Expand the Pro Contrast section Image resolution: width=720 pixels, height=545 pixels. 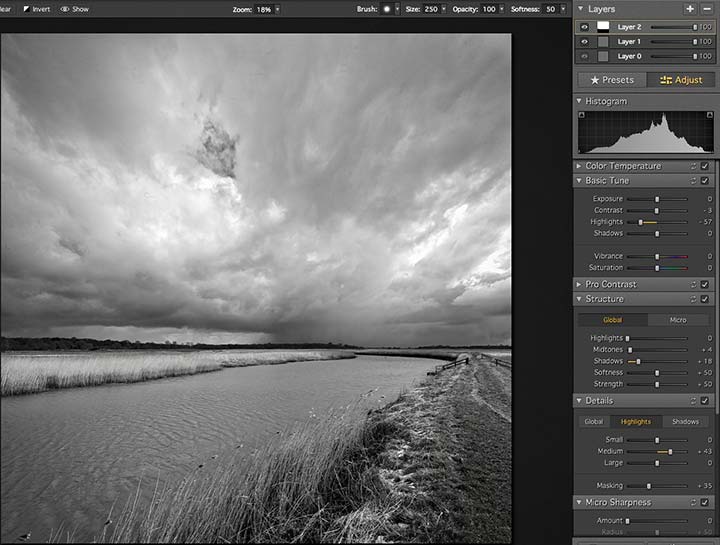(x=579, y=285)
